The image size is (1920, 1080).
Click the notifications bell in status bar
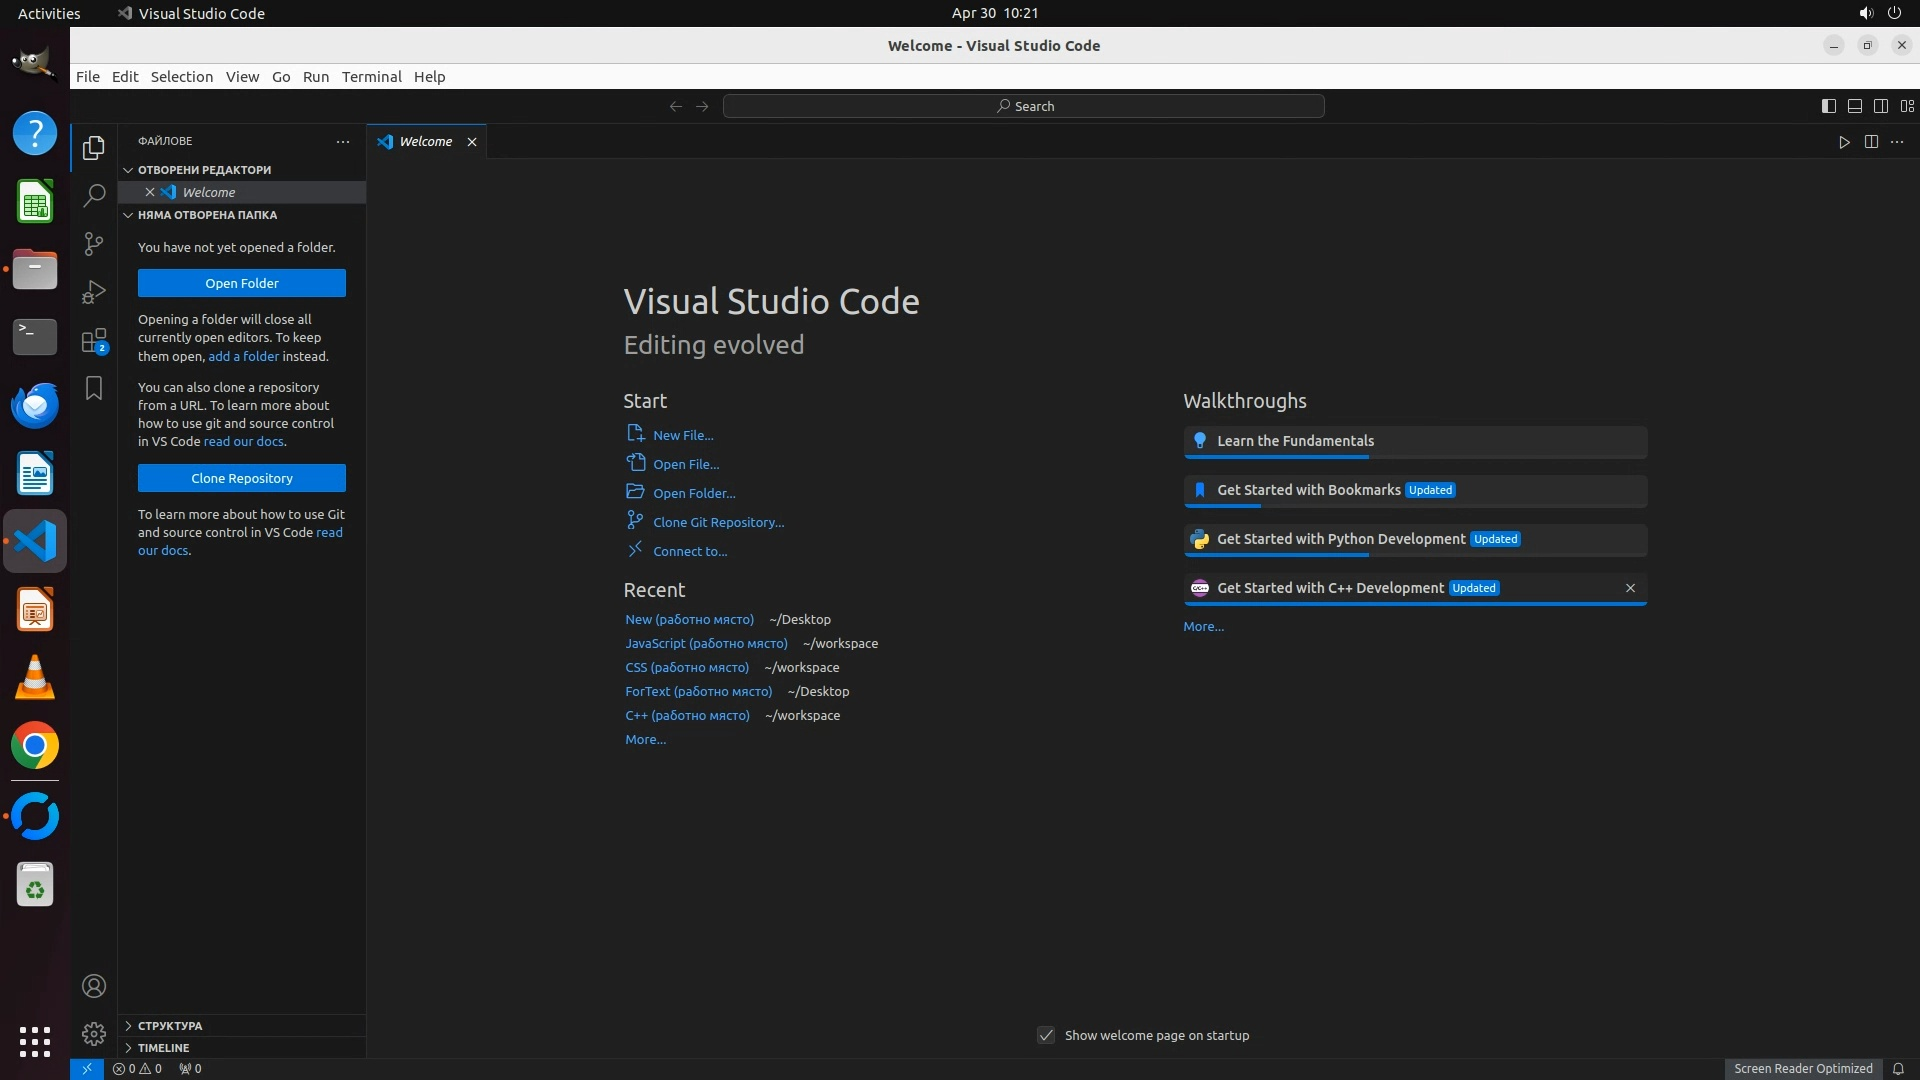(x=1898, y=1068)
